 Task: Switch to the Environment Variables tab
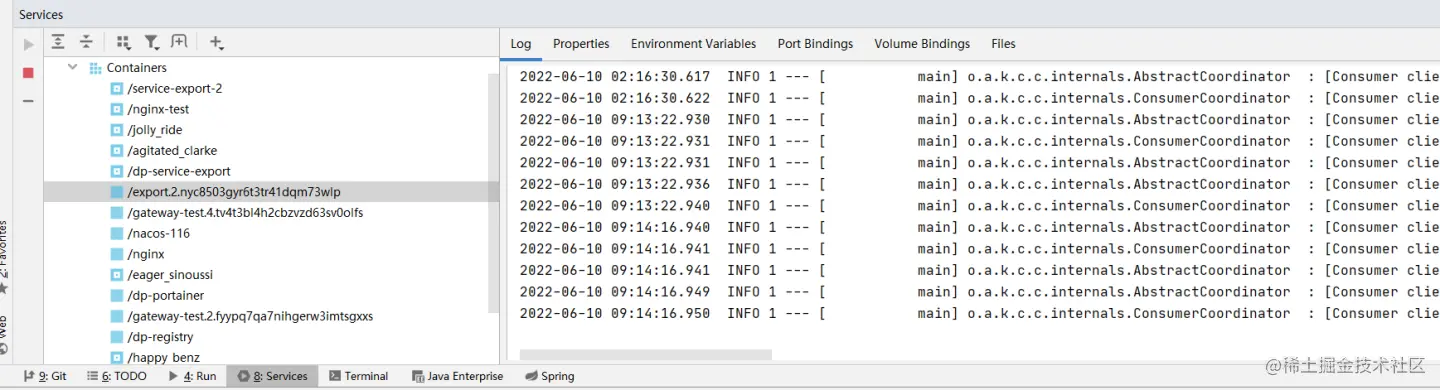click(693, 44)
